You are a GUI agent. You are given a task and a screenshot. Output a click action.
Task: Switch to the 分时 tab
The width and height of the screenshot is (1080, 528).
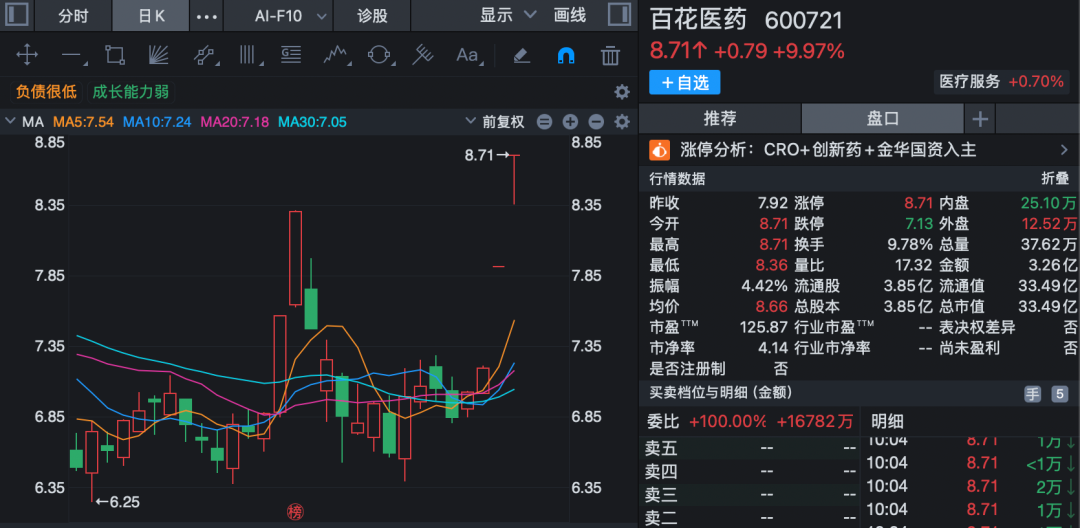(x=73, y=15)
